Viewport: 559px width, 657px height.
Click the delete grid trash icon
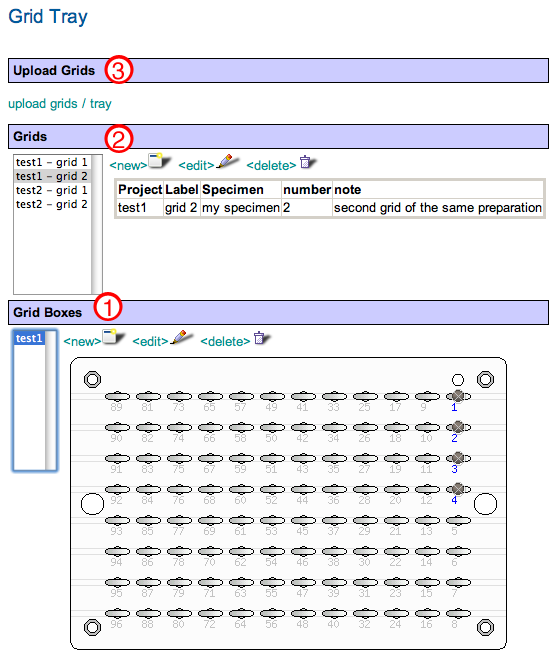308,162
